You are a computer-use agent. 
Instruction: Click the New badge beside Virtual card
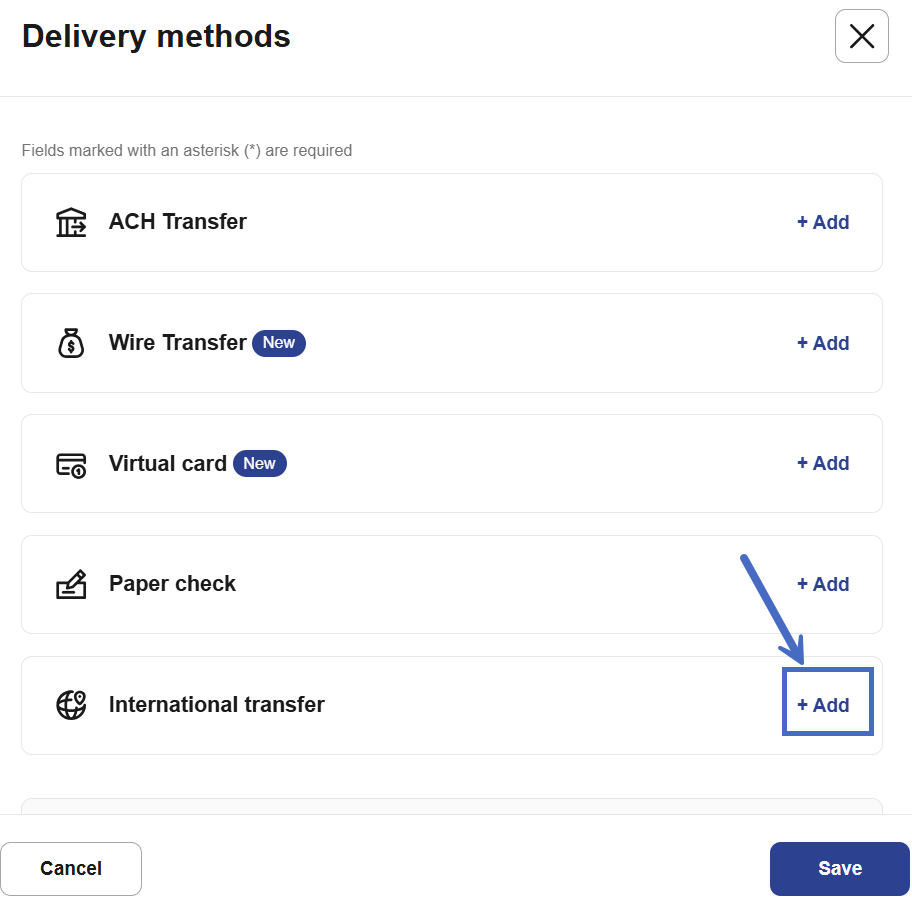[x=260, y=463]
